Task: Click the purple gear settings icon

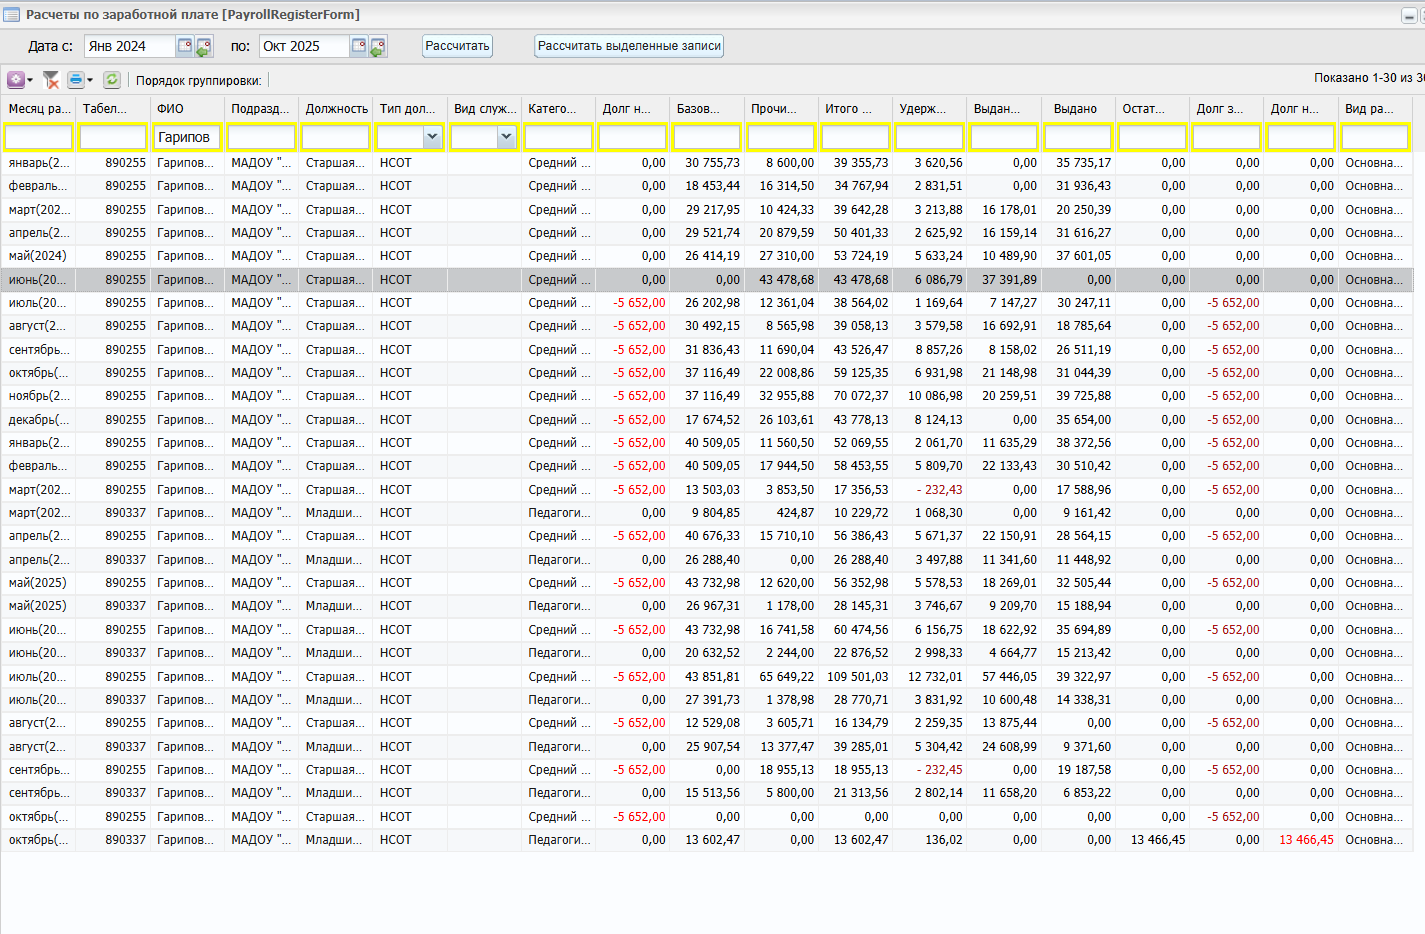Action: pyautogui.click(x=15, y=80)
